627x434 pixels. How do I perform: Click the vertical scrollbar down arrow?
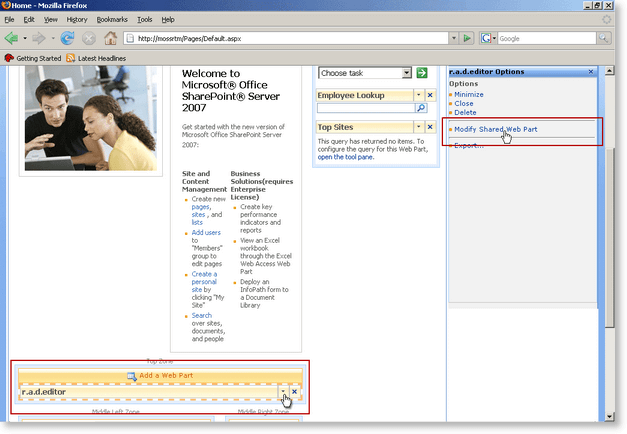click(x=609, y=417)
